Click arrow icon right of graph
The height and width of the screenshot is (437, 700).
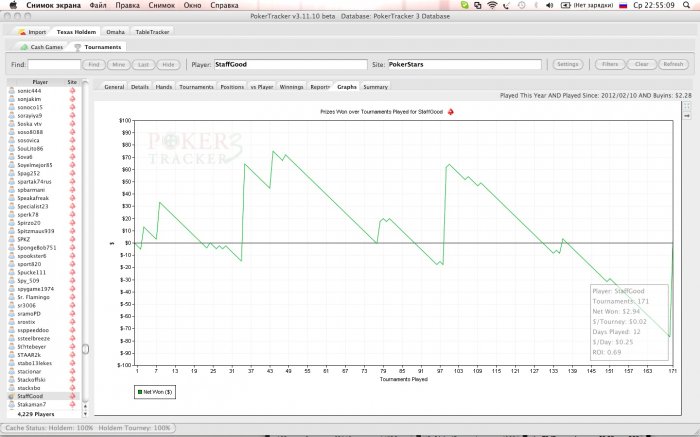click(x=687, y=116)
